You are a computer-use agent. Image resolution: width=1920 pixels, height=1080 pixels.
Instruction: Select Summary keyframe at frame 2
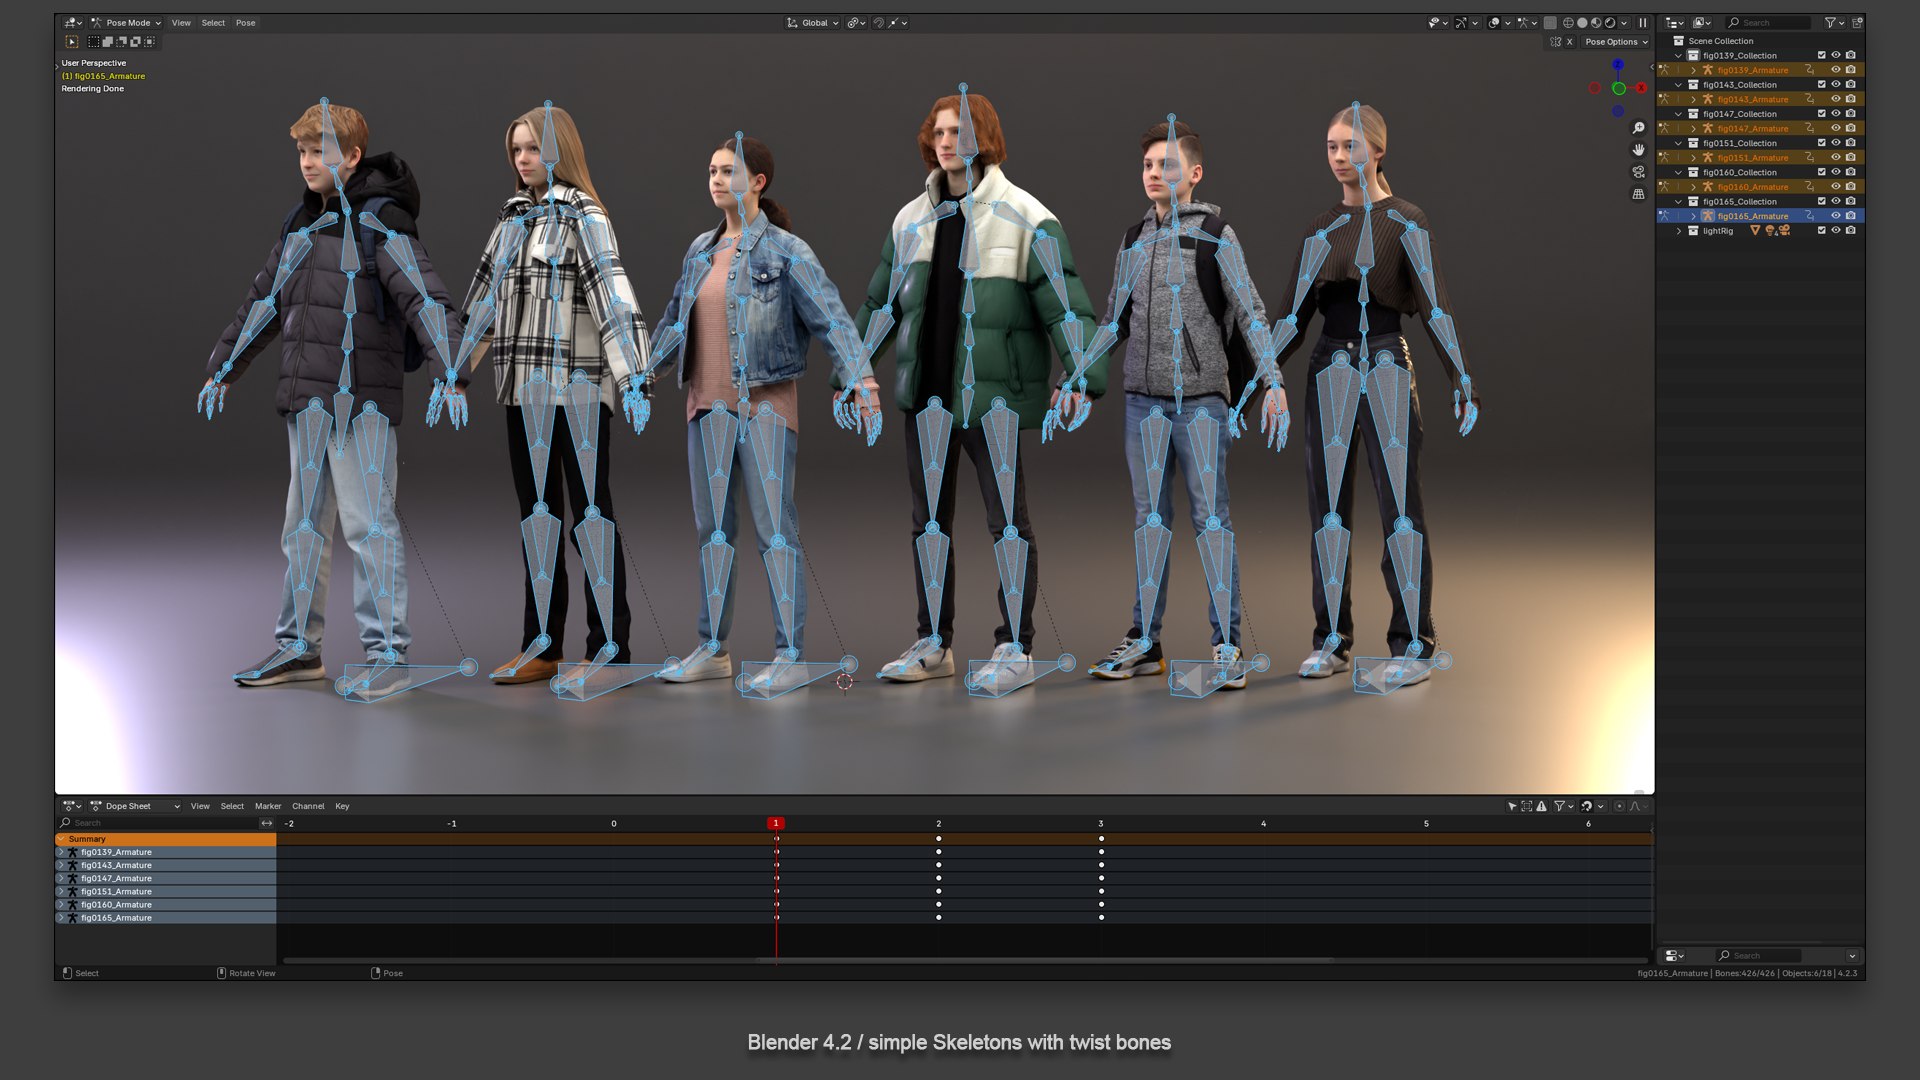[x=938, y=839]
